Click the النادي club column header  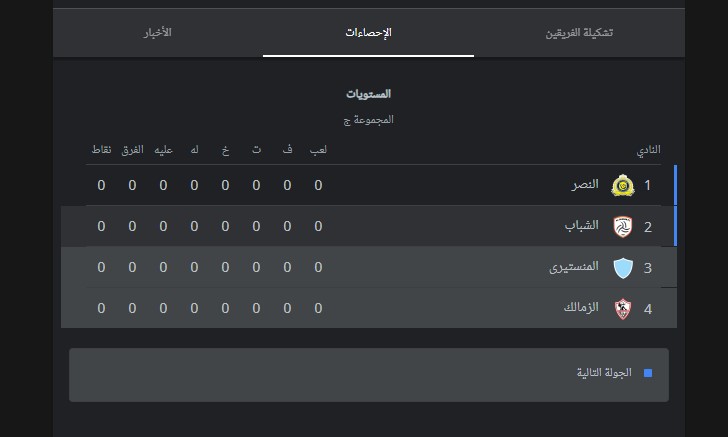tap(648, 150)
